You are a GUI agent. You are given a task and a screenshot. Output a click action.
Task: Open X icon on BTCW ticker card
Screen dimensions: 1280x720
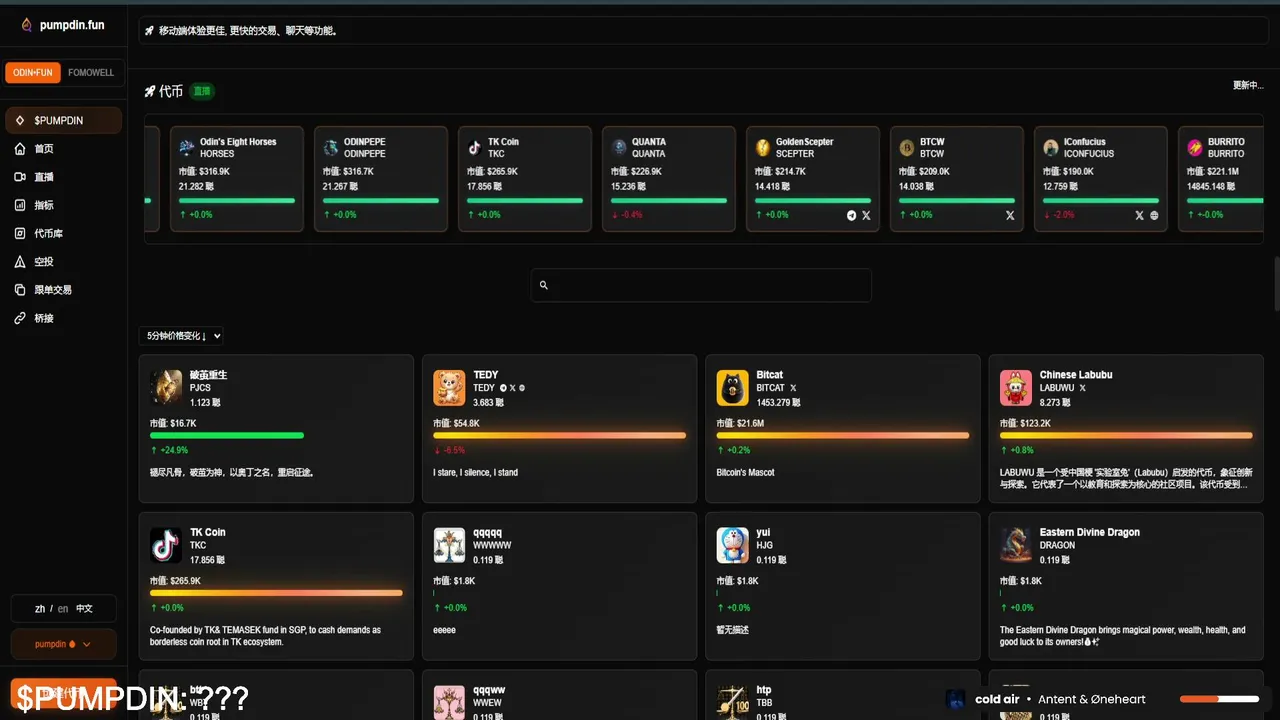click(1010, 215)
